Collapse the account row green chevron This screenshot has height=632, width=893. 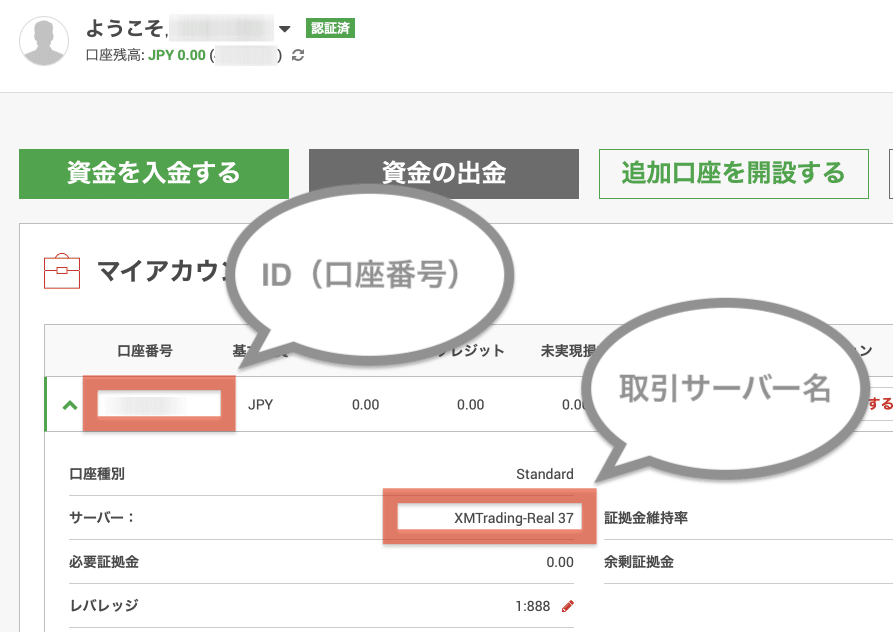70,405
